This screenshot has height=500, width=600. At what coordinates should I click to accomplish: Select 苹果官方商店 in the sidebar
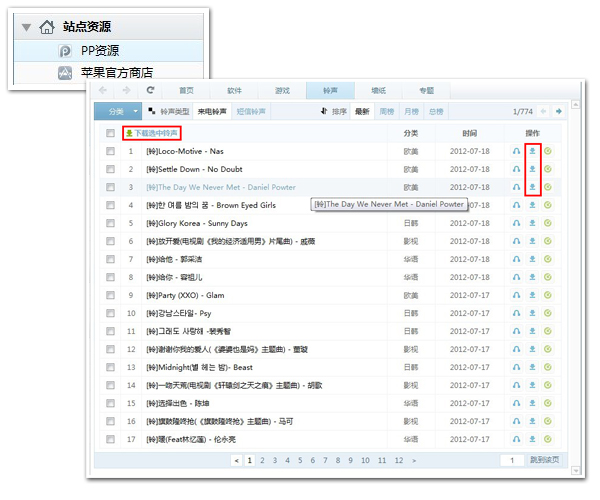(116, 72)
